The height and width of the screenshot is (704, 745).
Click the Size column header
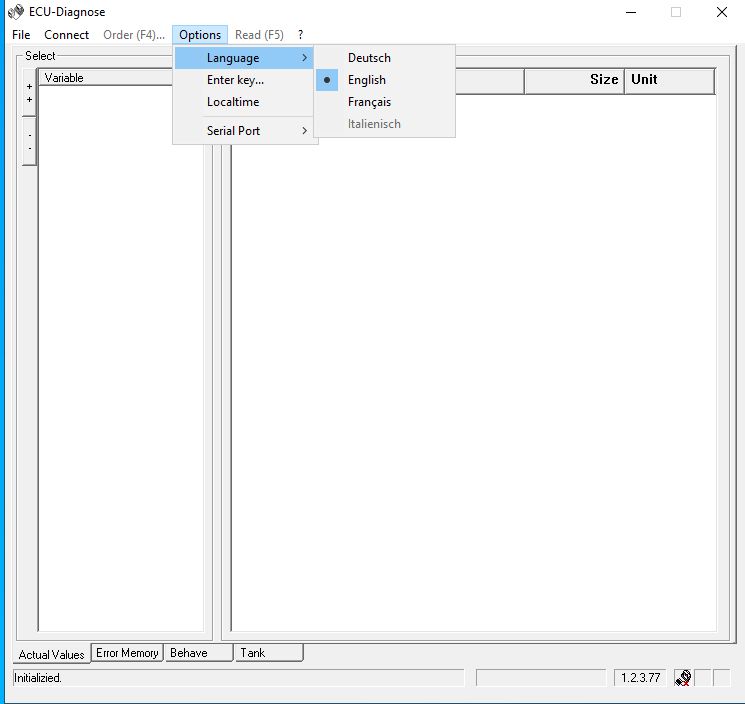coord(574,80)
